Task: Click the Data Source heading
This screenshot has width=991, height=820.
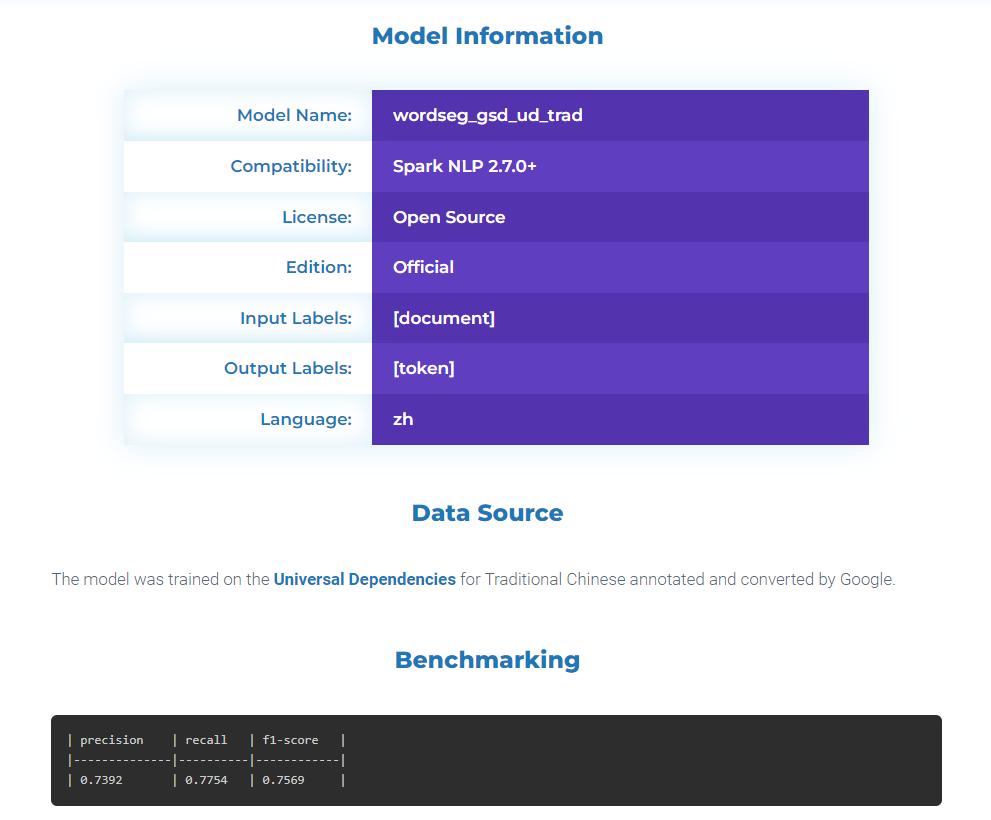Action: pyautogui.click(x=487, y=512)
